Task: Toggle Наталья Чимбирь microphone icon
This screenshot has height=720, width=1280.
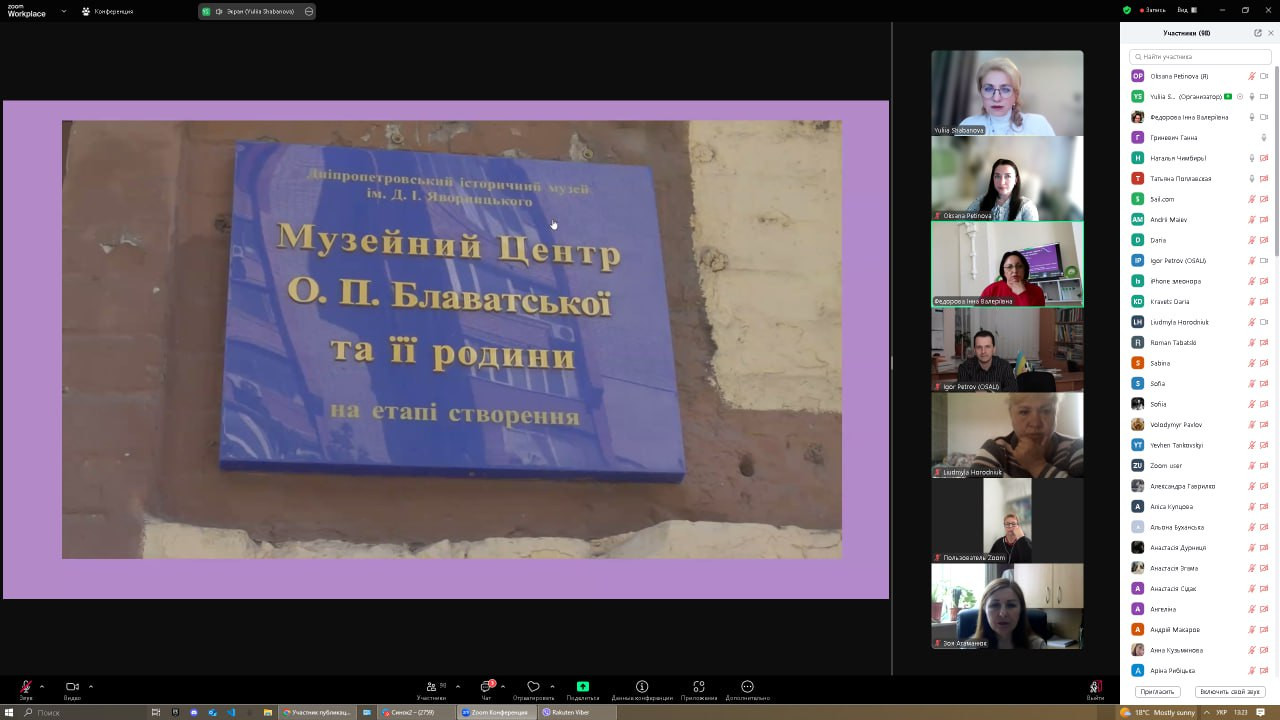Action: pyautogui.click(x=1251, y=158)
